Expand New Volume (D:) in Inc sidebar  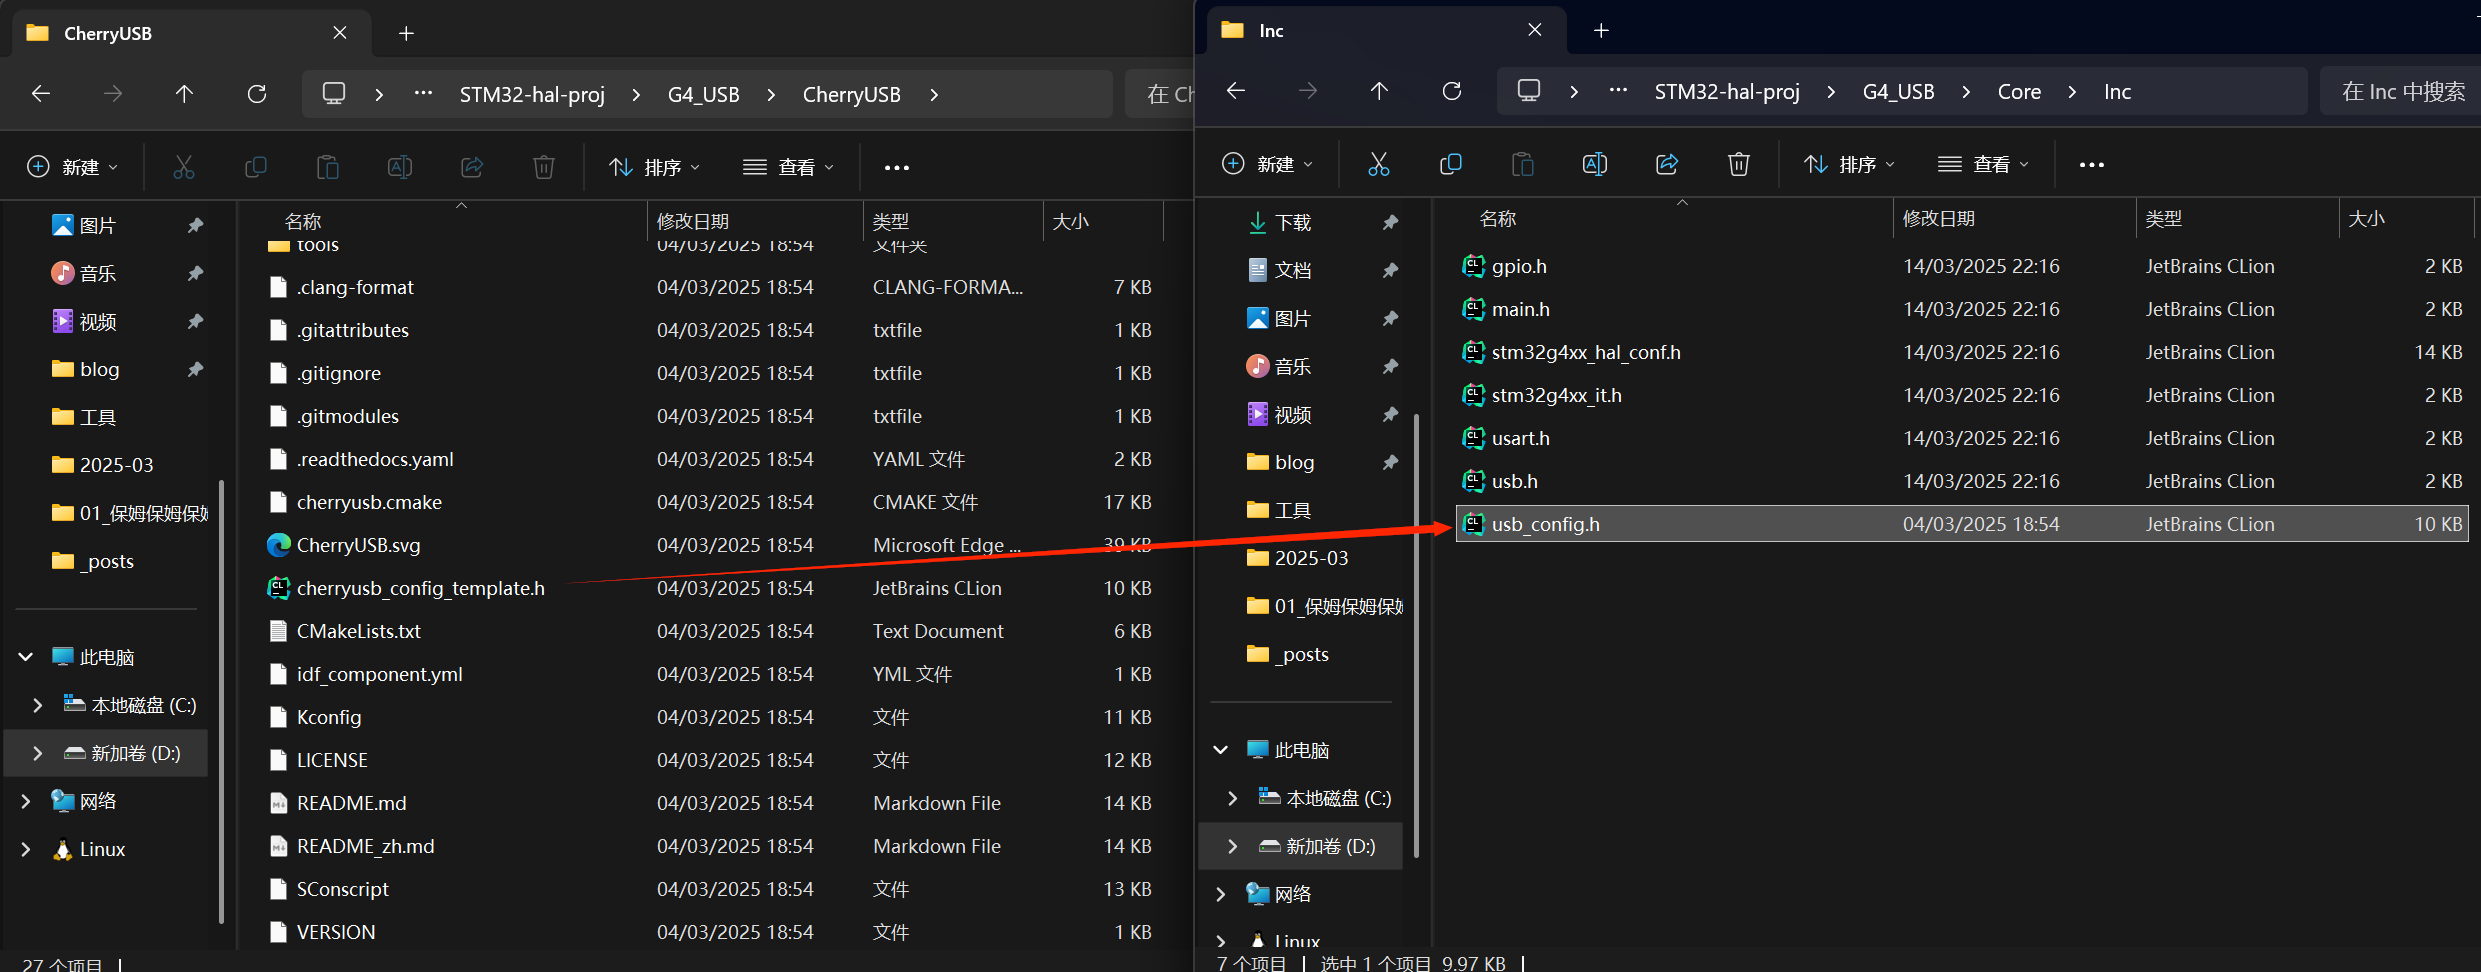click(x=1233, y=846)
